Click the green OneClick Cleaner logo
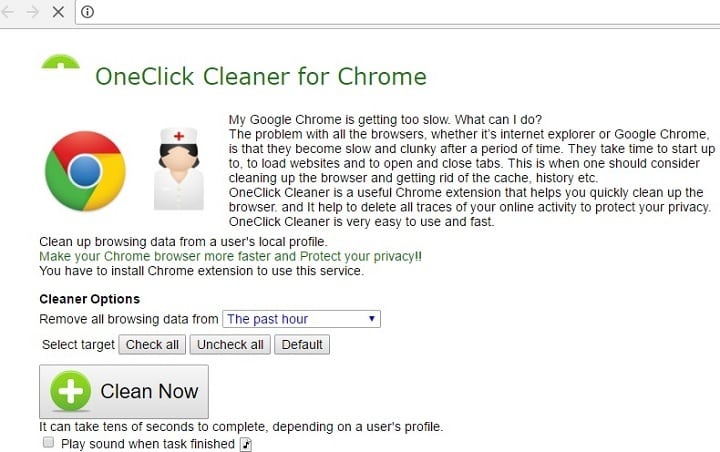Image resolution: width=720 pixels, height=452 pixels. (x=60, y=62)
